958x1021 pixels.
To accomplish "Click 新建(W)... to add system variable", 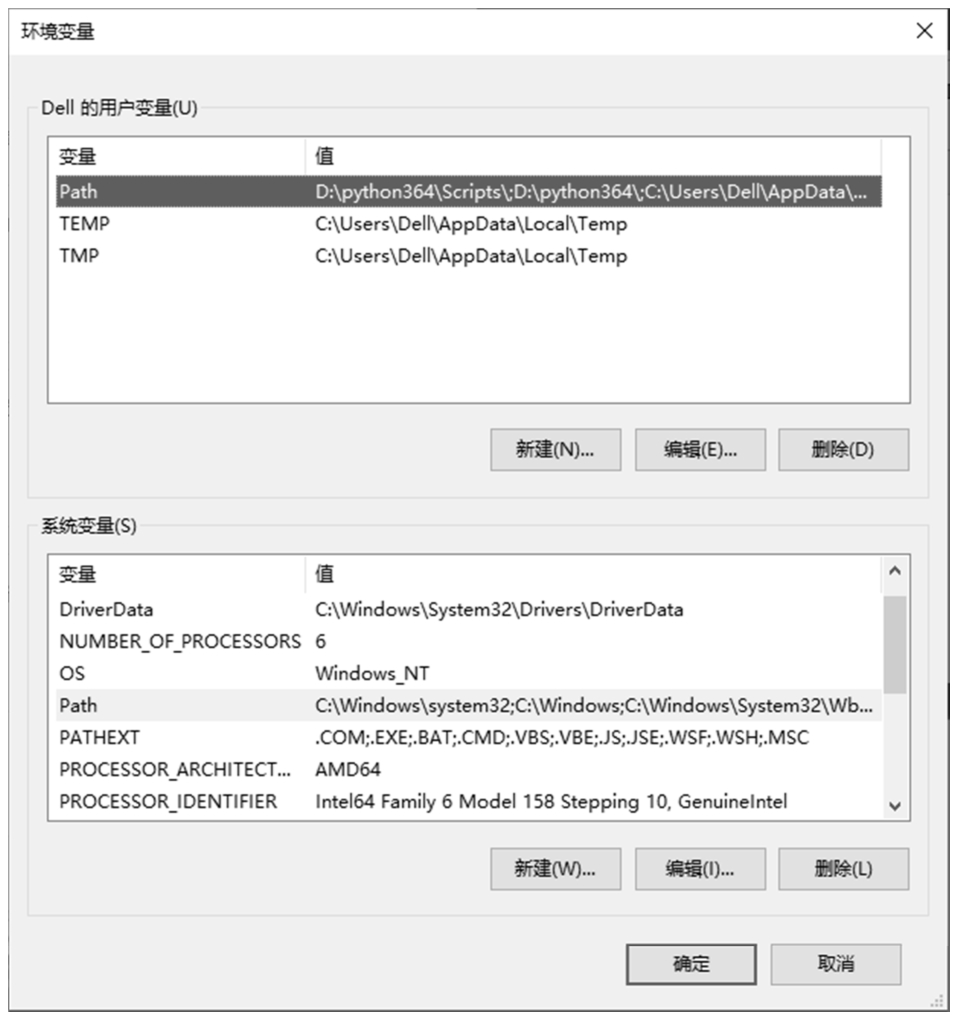I will coord(556,869).
